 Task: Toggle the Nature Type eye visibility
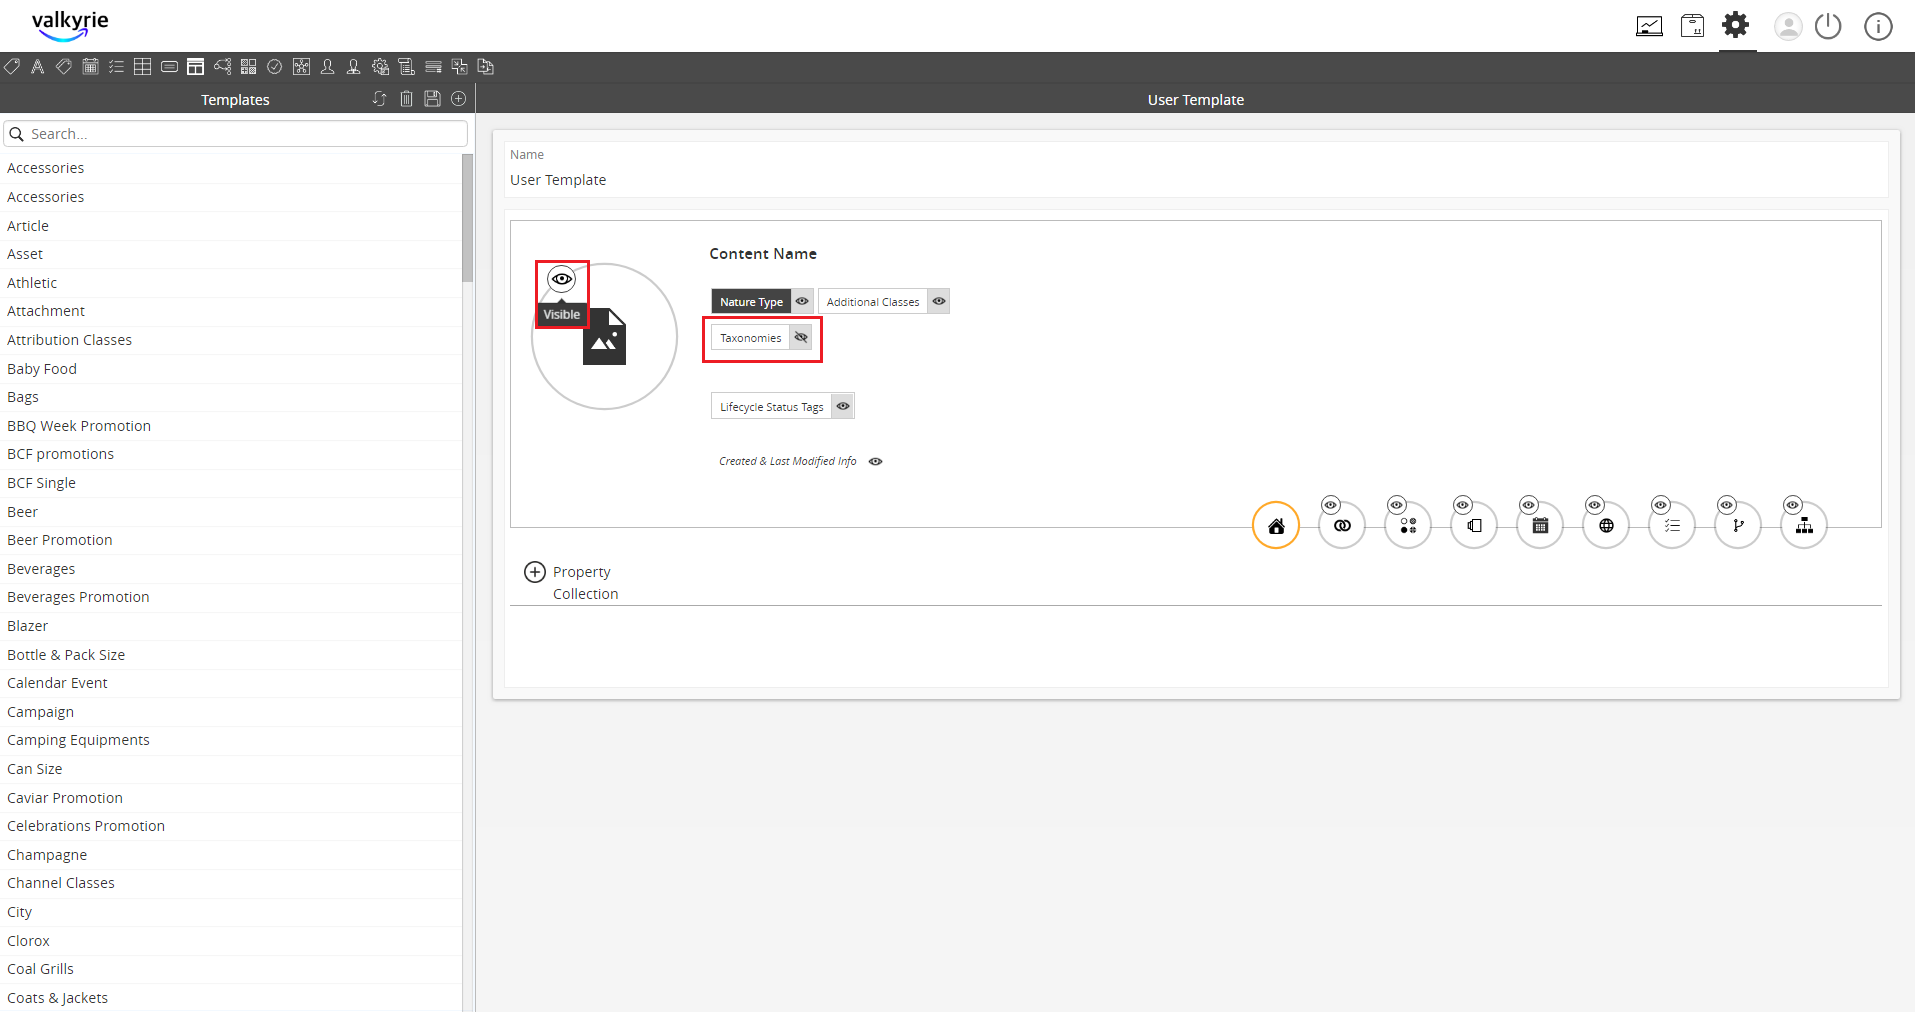click(x=802, y=301)
